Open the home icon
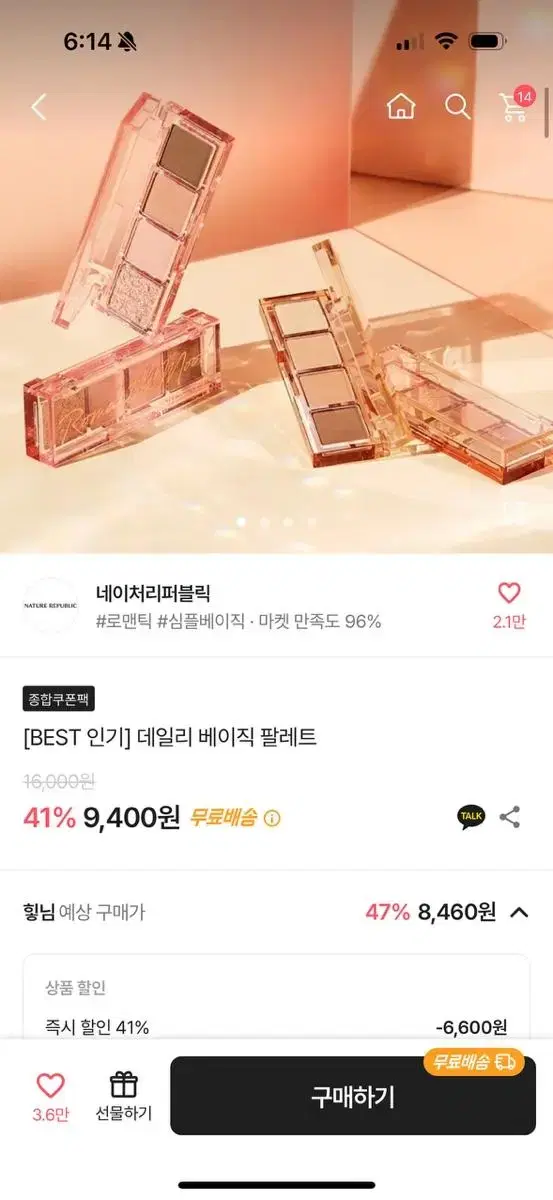553x1200 pixels. tap(401, 106)
